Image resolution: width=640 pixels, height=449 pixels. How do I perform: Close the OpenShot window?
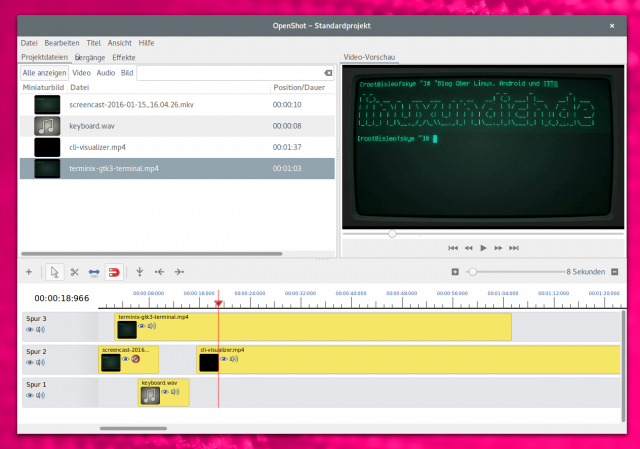pyautogui.click(x=612, y=26)
